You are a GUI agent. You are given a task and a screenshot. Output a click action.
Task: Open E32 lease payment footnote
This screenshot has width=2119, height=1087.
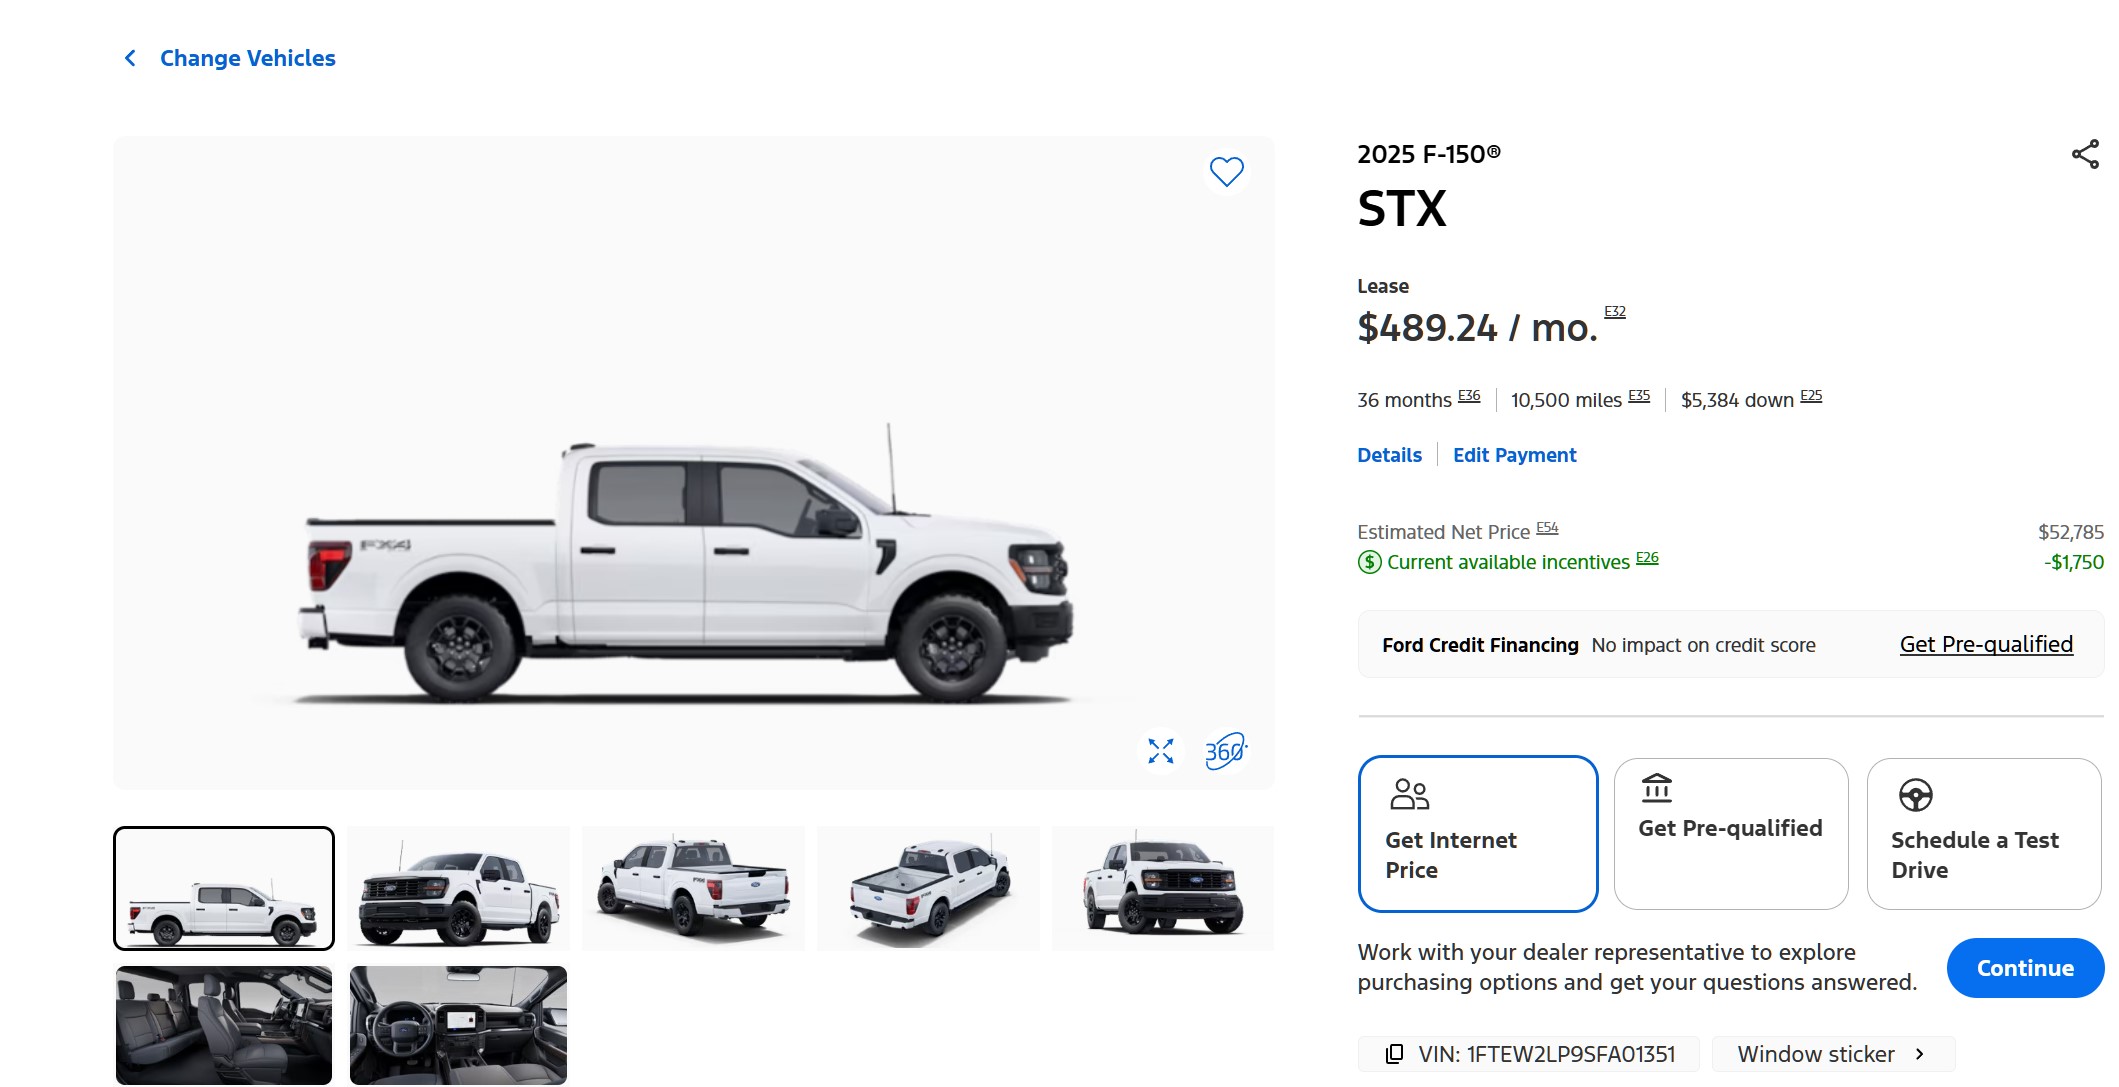click(x=1614, y=311)
